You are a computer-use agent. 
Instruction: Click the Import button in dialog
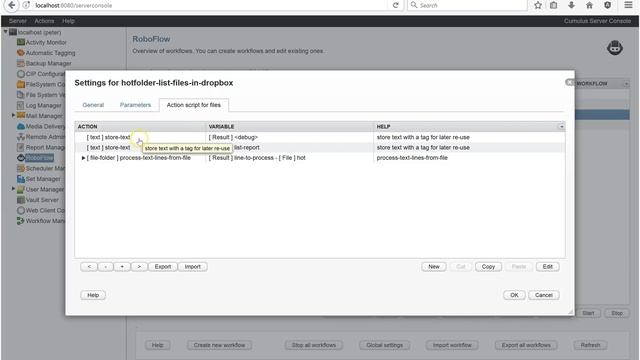tap(192, 267)
